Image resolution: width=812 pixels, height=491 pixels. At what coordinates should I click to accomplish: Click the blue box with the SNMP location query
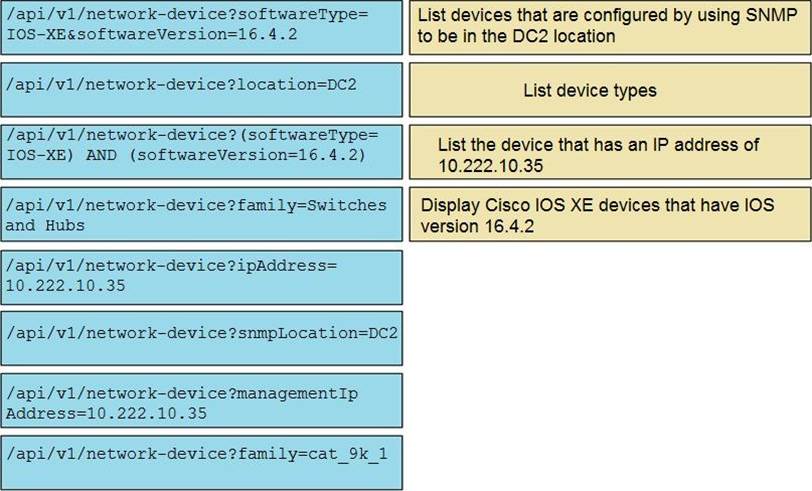pos(202,338)
